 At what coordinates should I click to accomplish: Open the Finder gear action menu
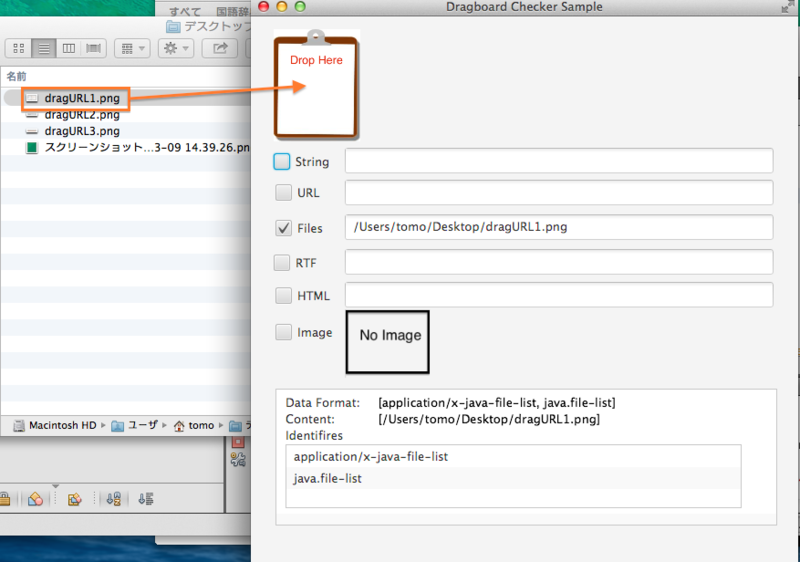[x=176, y=48]
